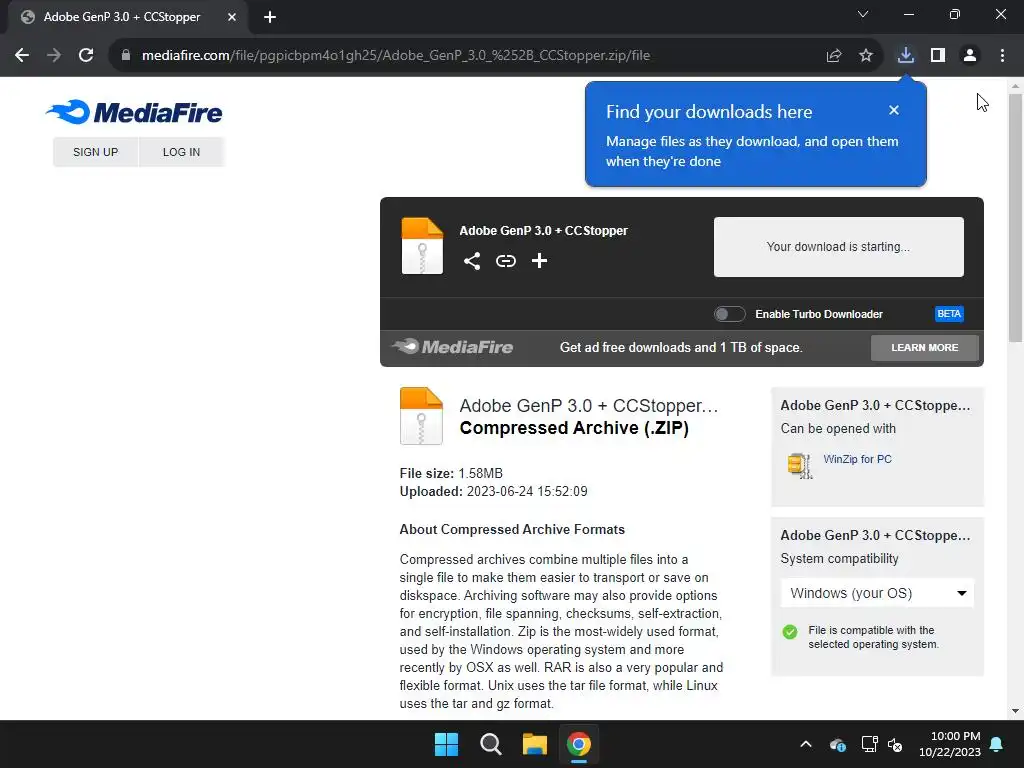
Task: Open the browser side panel
Action: click(938, 56)
